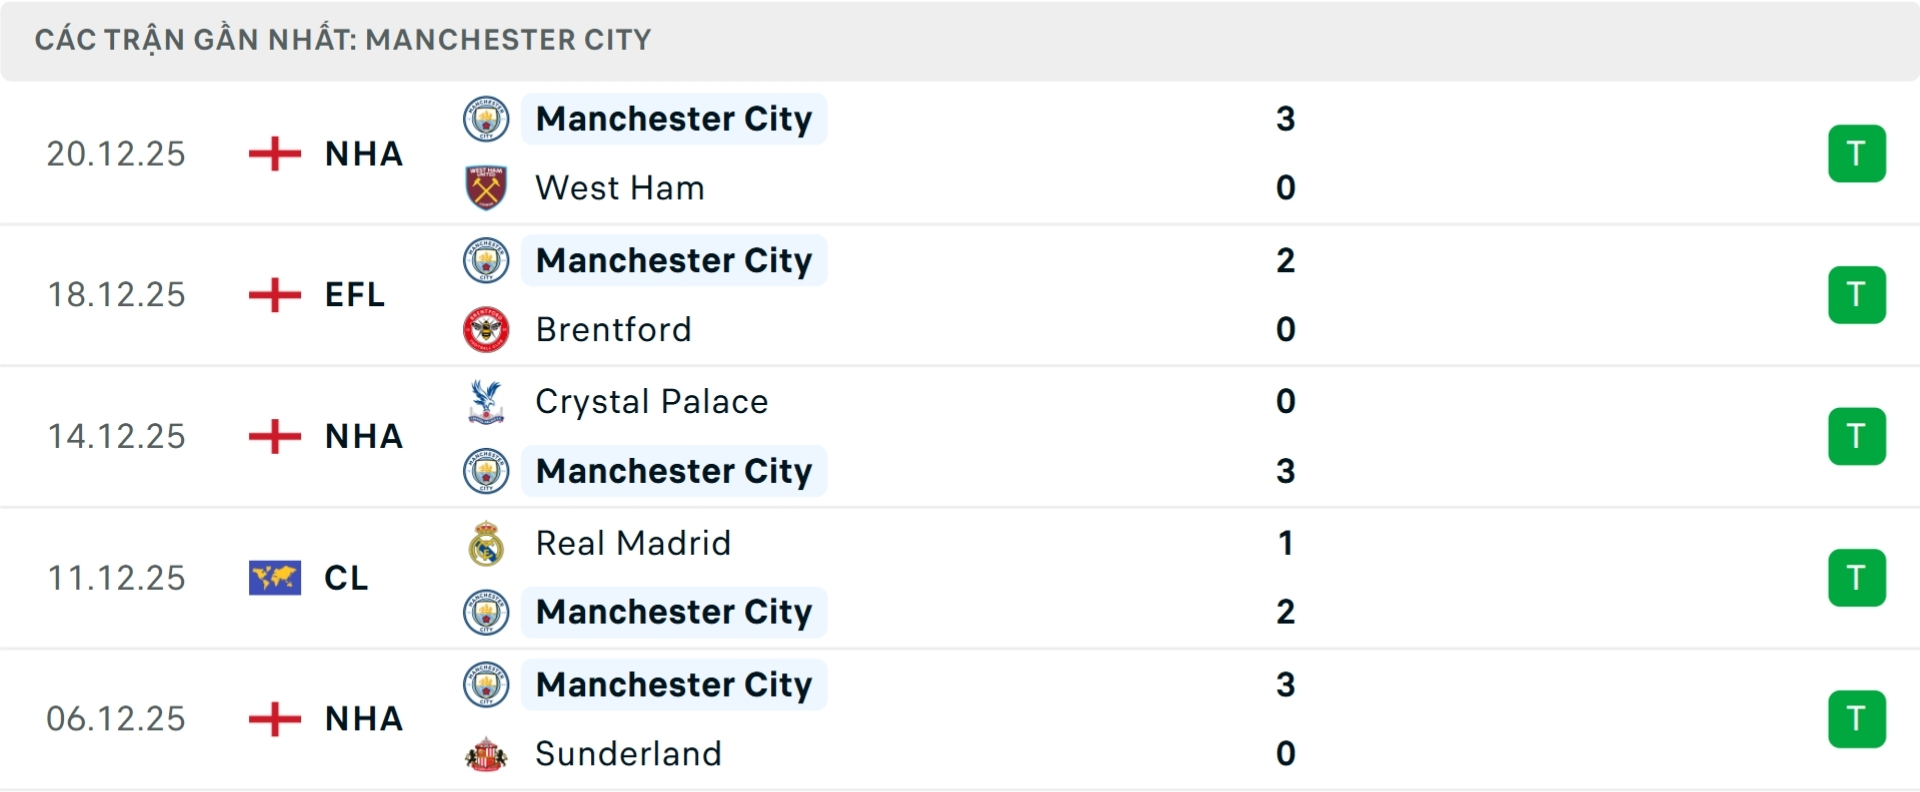Open the Crystal Palace team link

click(x=651, y=401)
